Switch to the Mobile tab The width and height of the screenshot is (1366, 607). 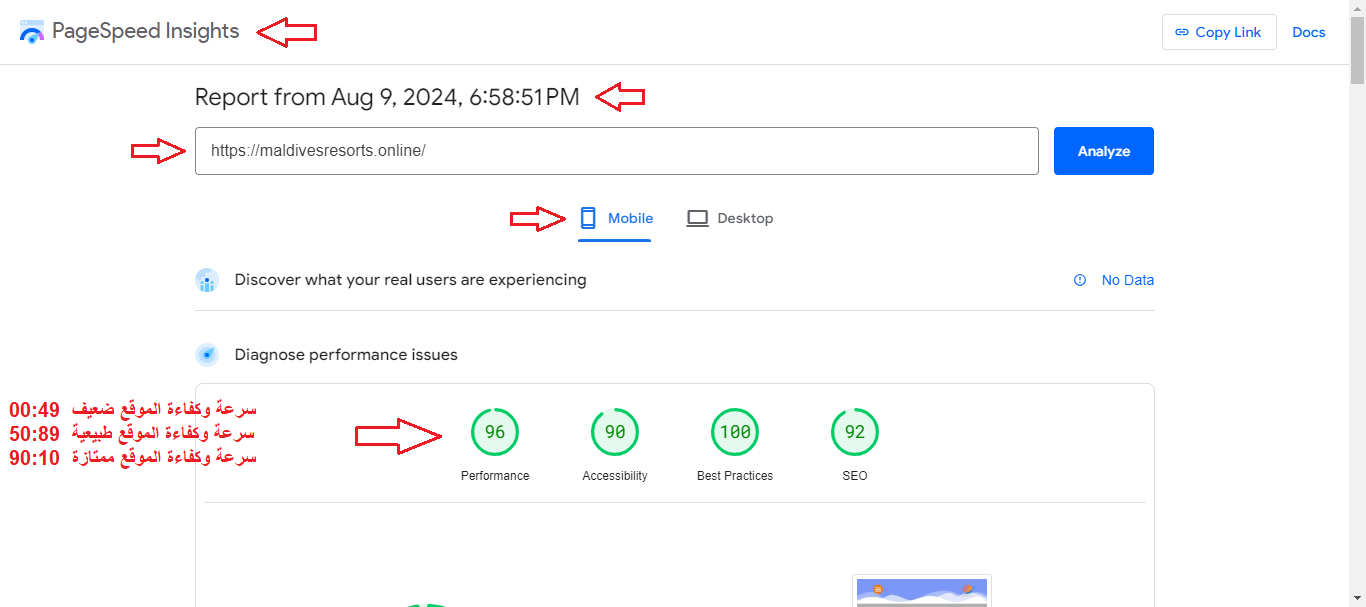(615, 218)
